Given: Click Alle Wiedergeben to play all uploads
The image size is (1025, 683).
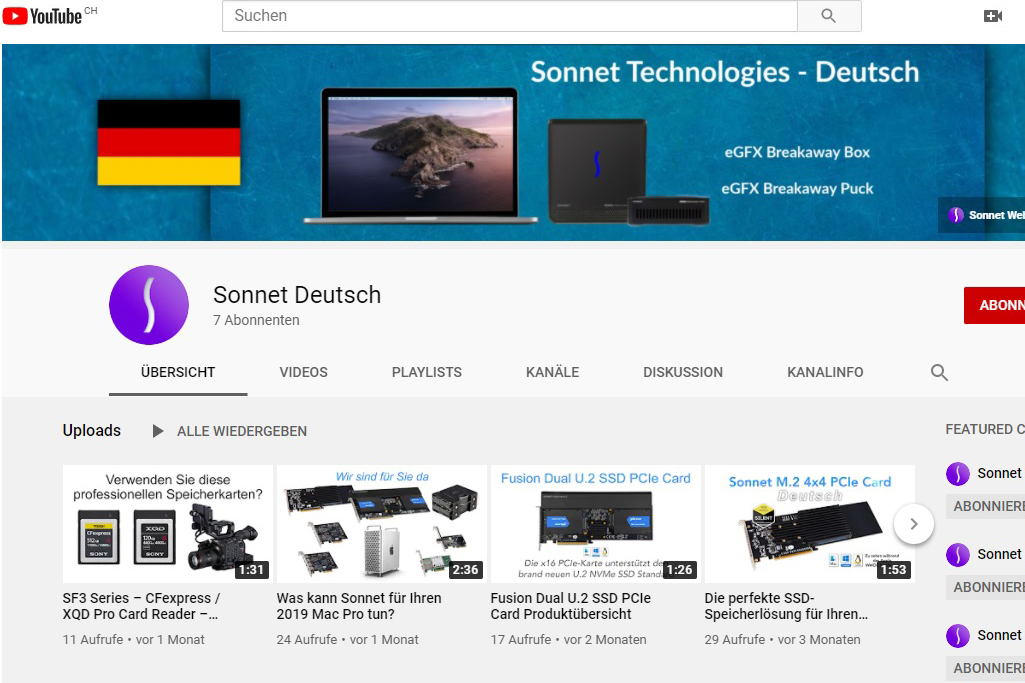Looking at the screenshot, I should pos(242,431).
